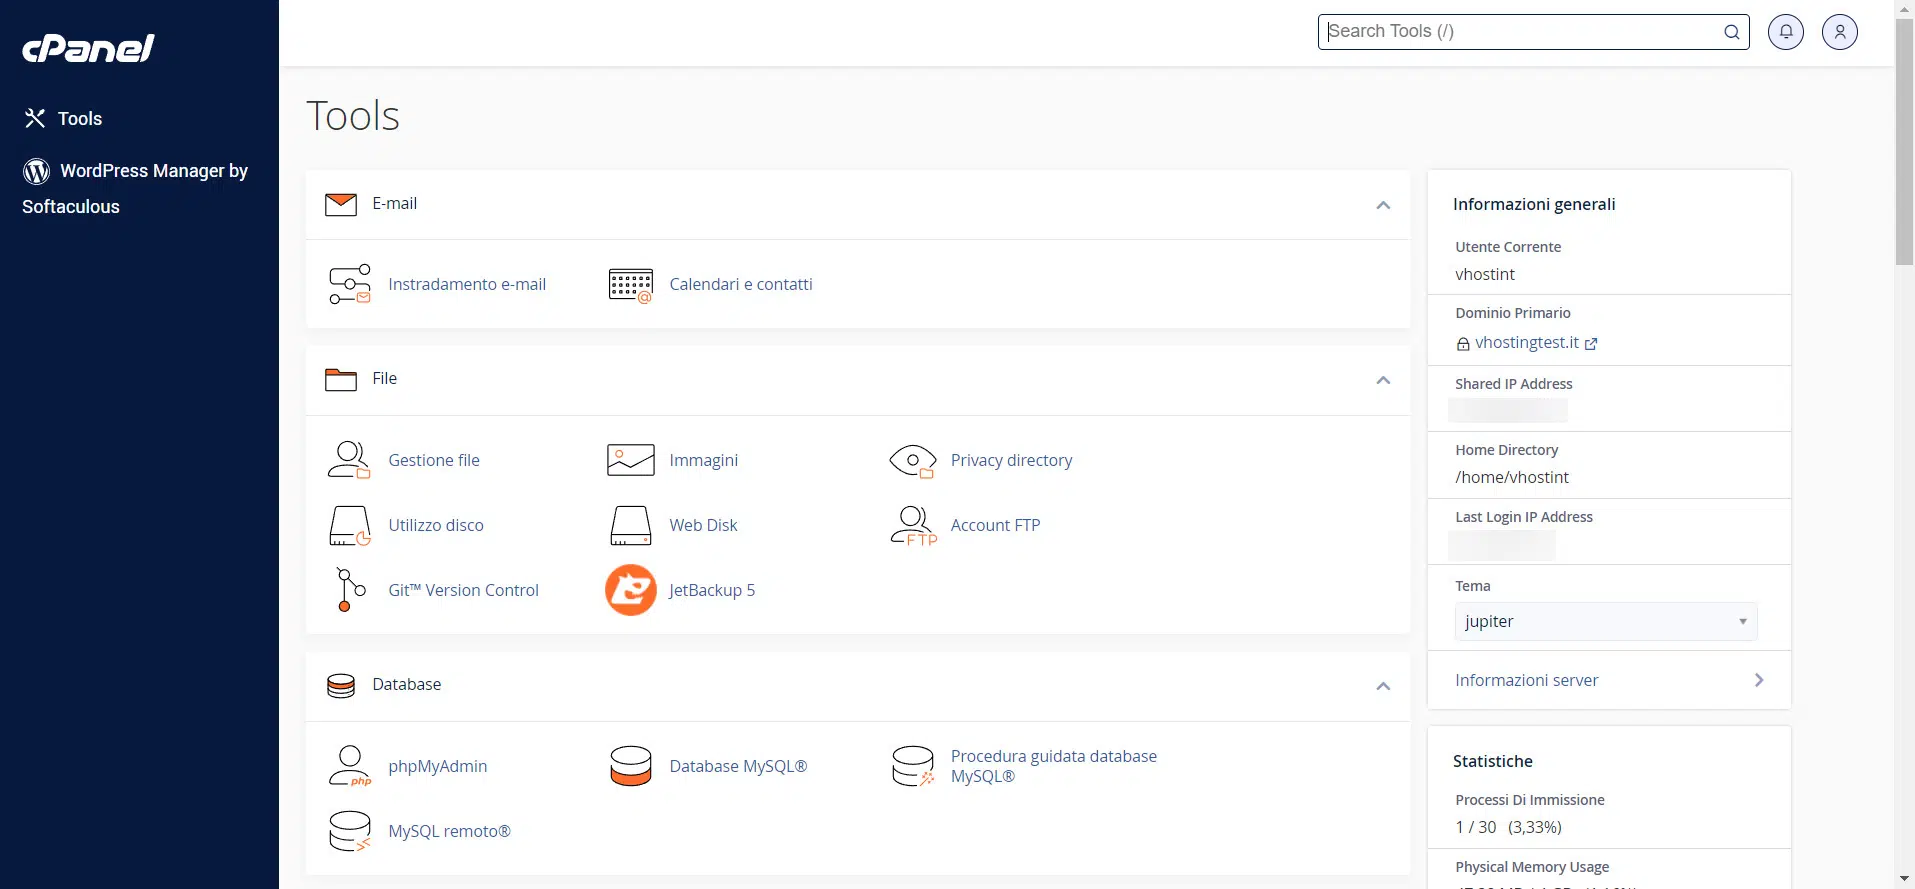Click the Utilizzo disco icon
This screenshot has width=1915, height=889.
tap(350, 525)
